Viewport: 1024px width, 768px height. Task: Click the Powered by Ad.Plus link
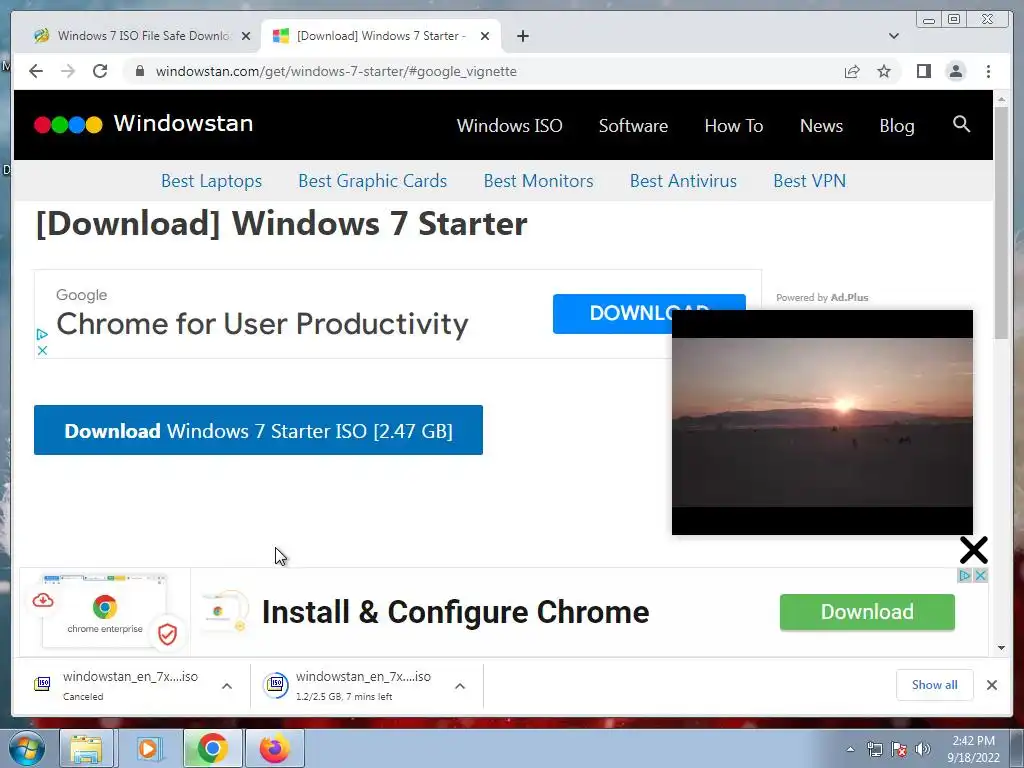(x=822, y=297)
